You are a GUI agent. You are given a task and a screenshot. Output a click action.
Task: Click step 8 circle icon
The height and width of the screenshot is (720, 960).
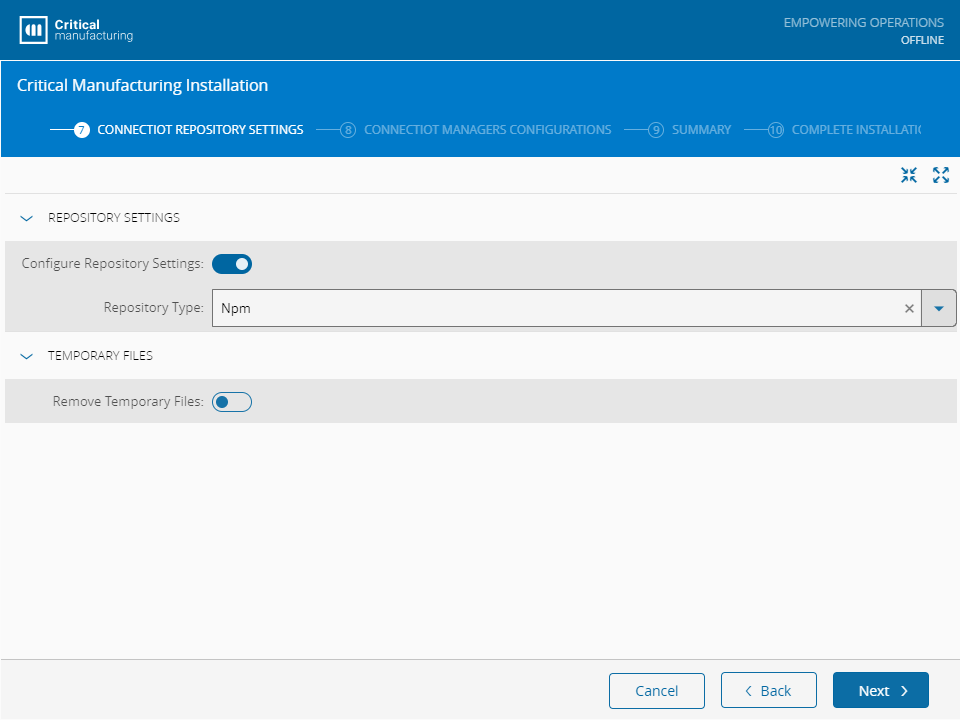point(348,130)
